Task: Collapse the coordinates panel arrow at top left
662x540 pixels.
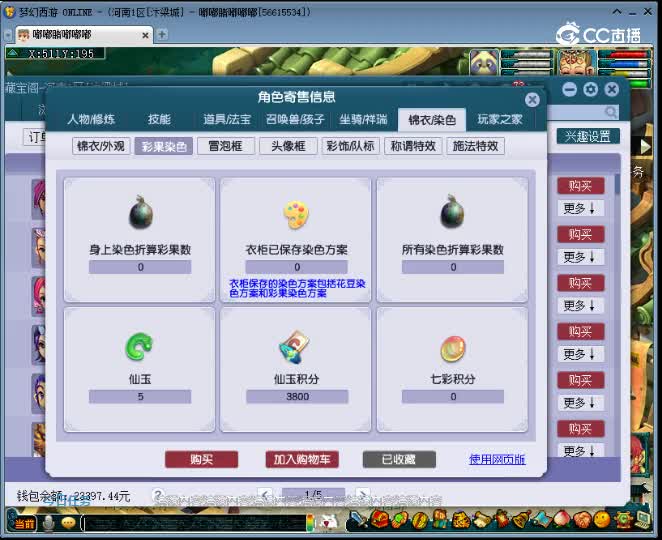Action: (x=13, y=53)
